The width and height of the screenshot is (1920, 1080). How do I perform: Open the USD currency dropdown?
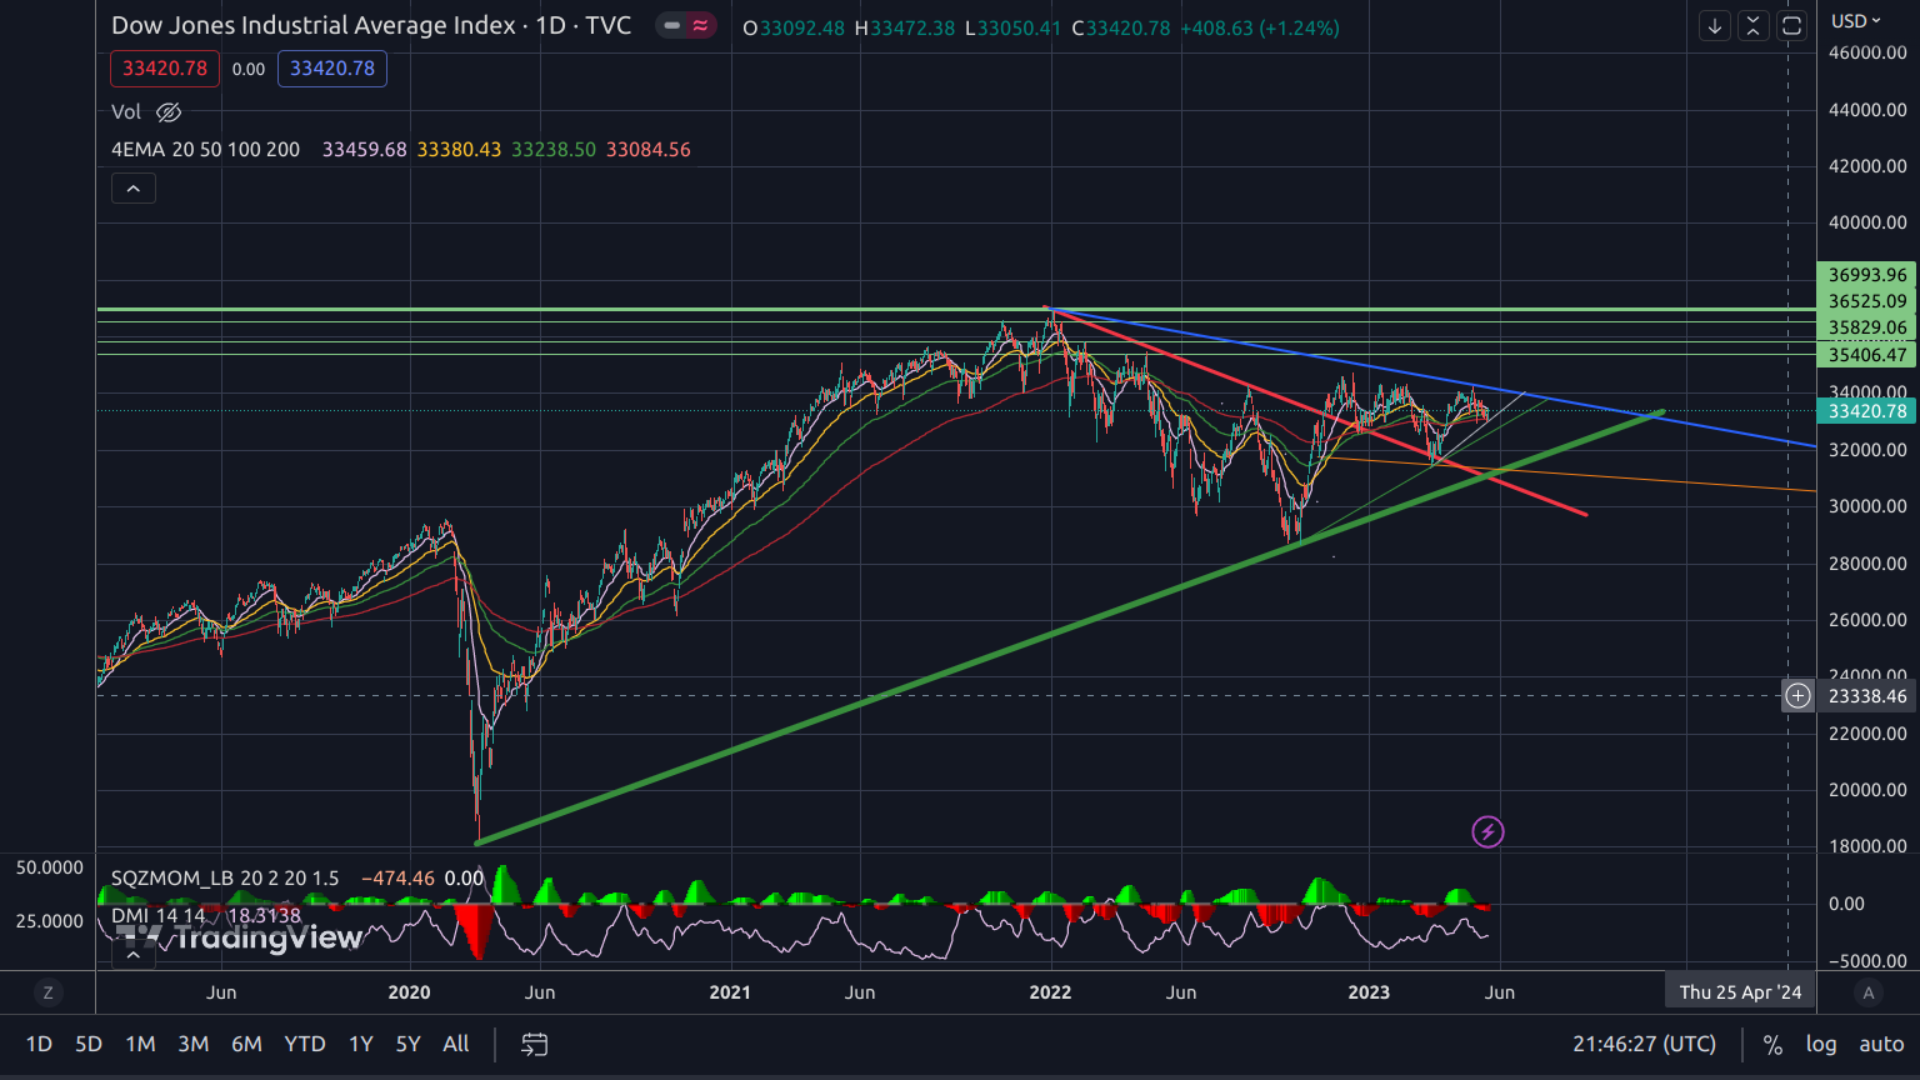pos(1856,21)
